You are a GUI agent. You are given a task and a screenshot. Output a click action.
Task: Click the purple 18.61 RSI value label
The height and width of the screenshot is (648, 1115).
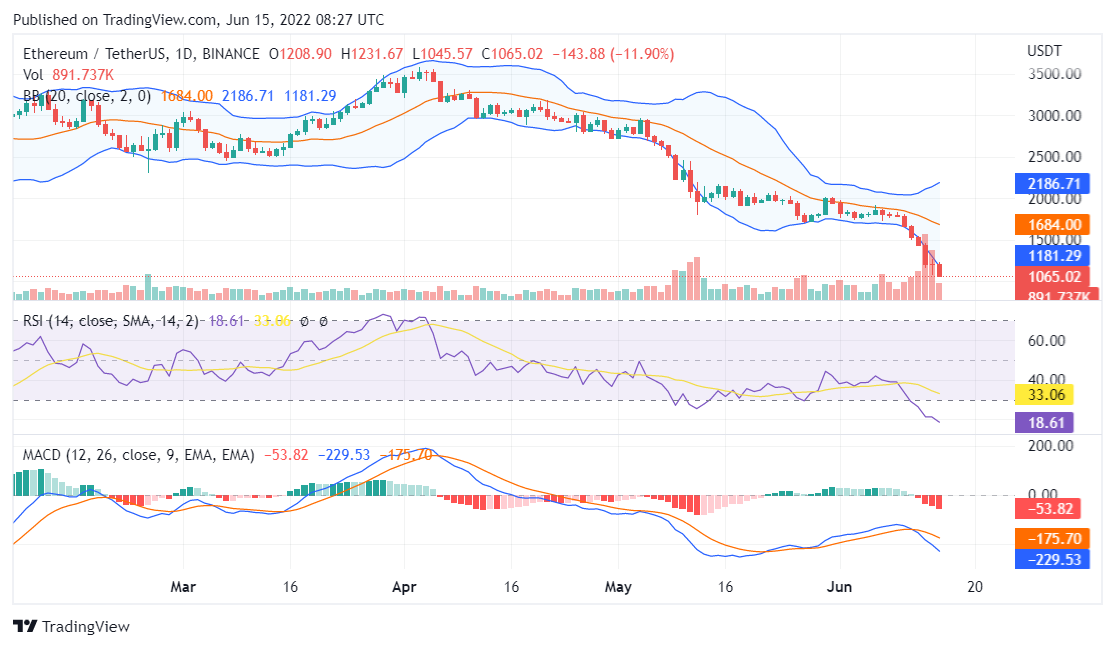pos(1044,423)
